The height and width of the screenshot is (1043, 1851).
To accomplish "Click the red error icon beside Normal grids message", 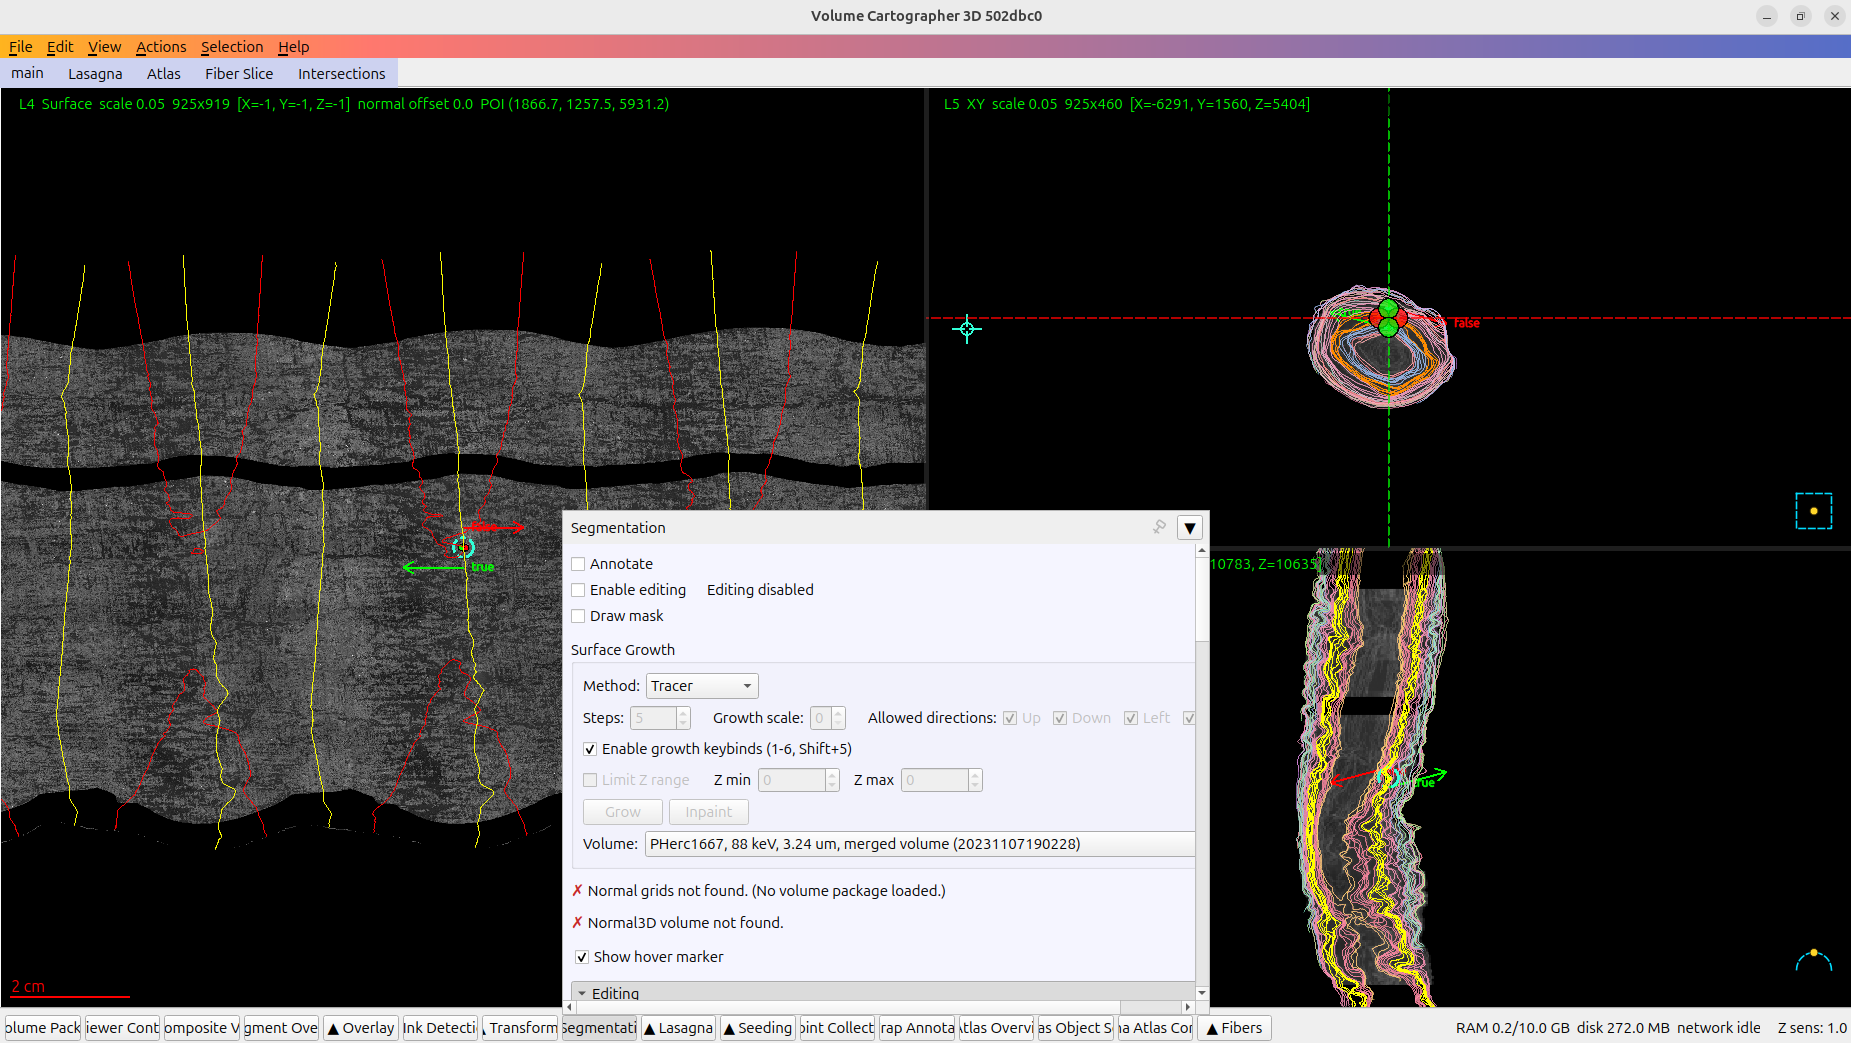I will [577, 890].
